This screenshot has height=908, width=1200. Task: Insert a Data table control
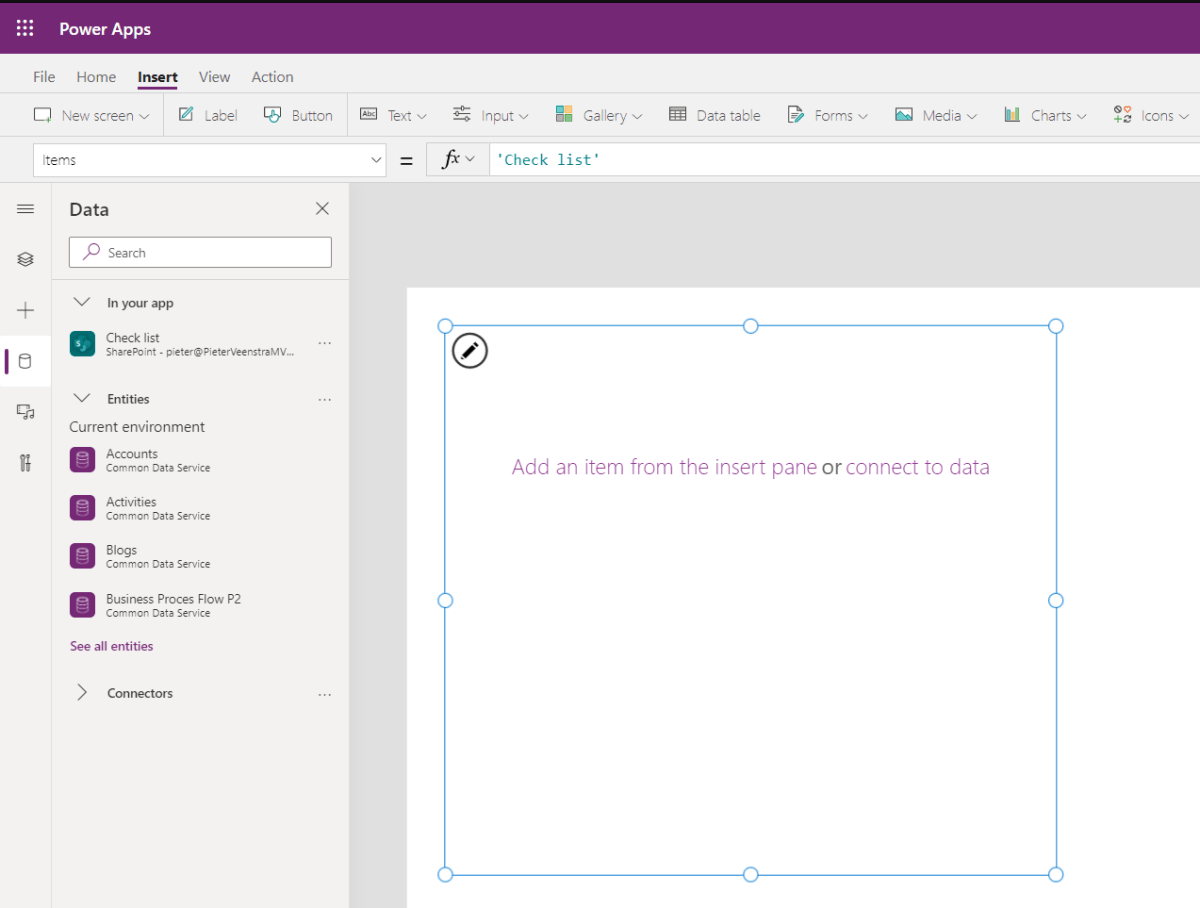pos(715,115)
